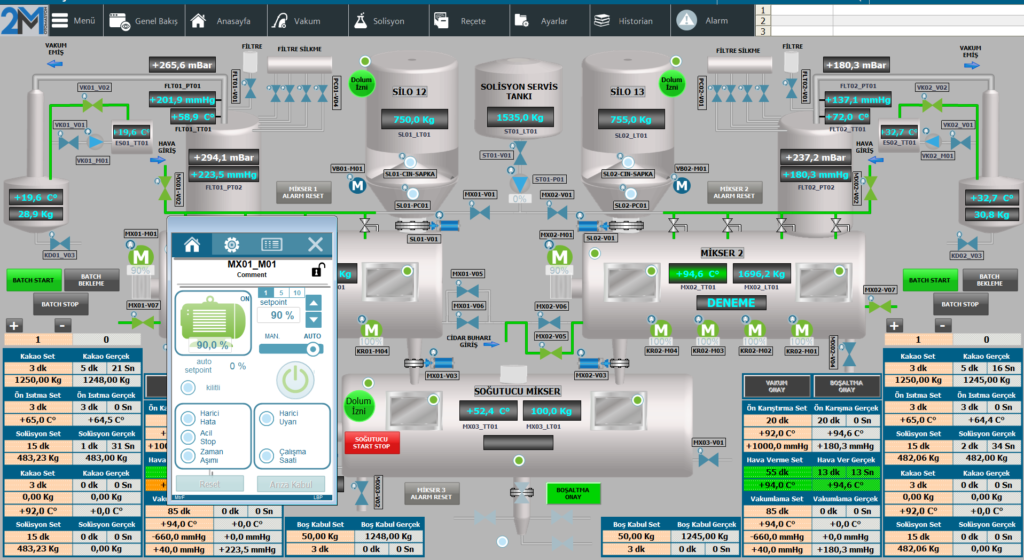
Task: Go to the Anasayfa home page
Action: pos(225,21)
